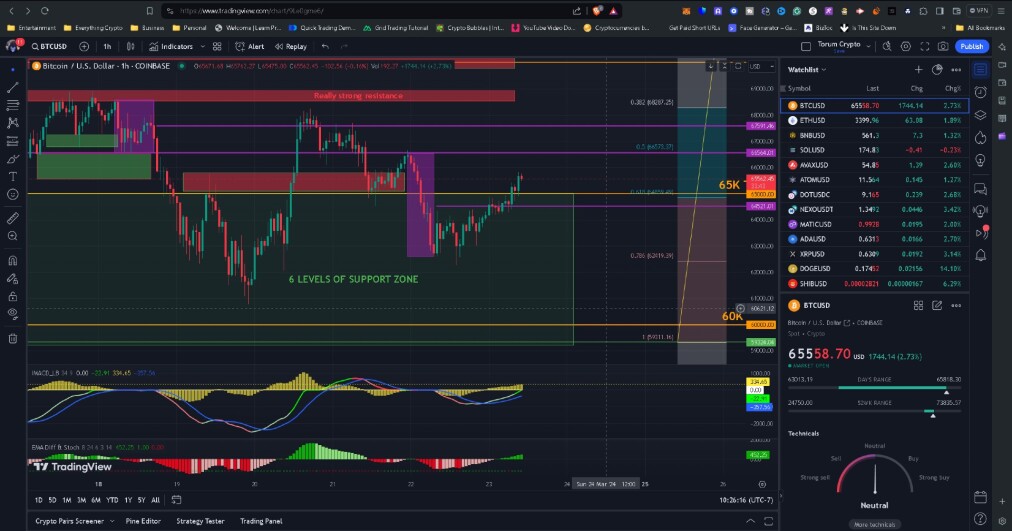Viewport: 1012px width, 531px height.
Task: Select the Text tool in drawing toolbar
Action: (x=12, y=176)
